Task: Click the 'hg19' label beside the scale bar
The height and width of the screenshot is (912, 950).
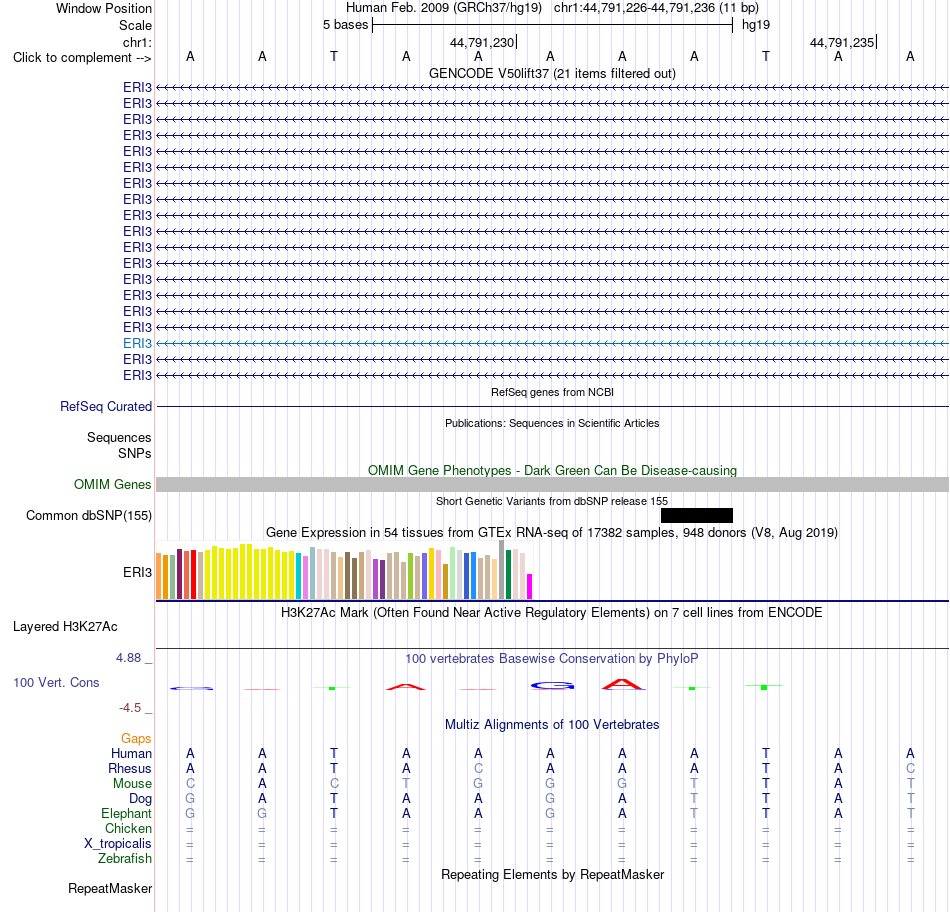Action: [756, 25]
